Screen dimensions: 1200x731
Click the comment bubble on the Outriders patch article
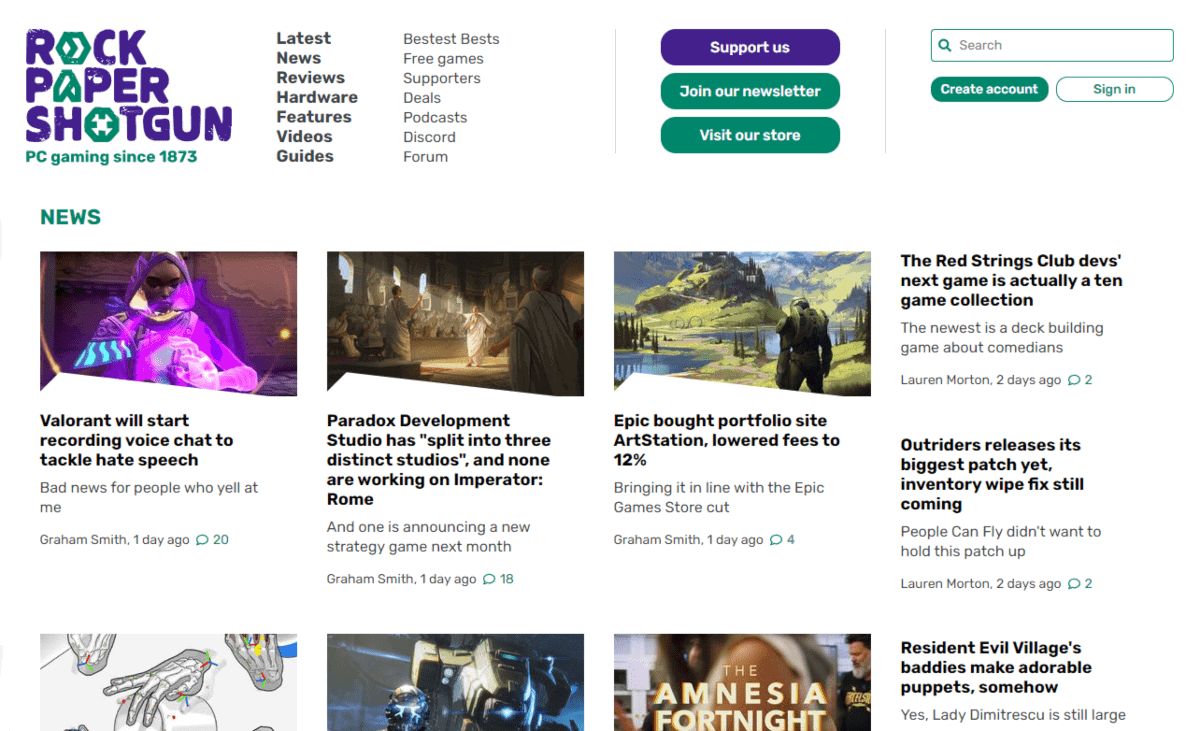point(1079,583)
